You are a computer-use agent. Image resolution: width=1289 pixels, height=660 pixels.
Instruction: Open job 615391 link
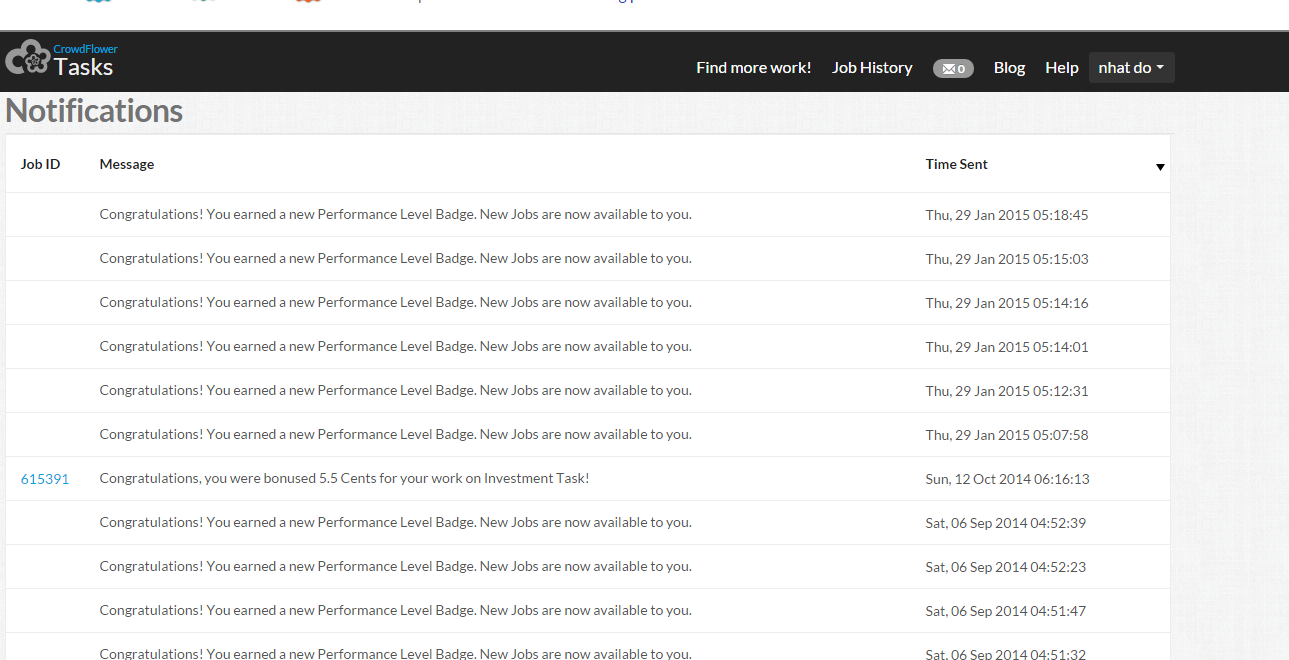click(x=45, y=479)
